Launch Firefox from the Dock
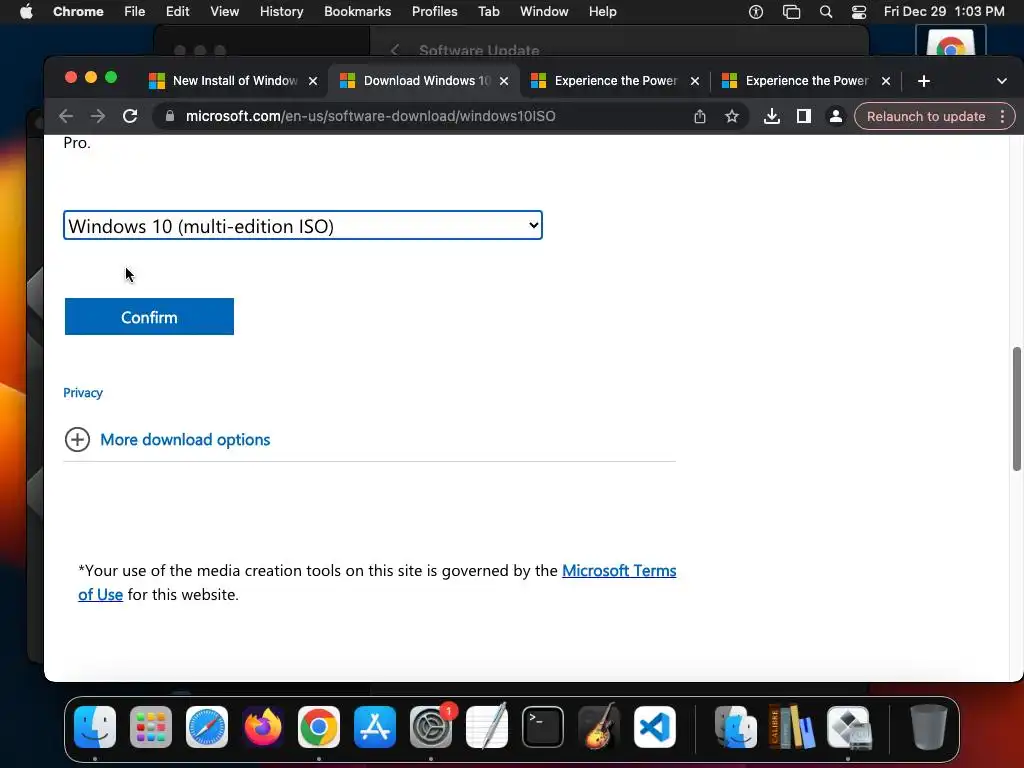Image resolution: width=1024 pixels, height=768 pixels. point(263,727)
